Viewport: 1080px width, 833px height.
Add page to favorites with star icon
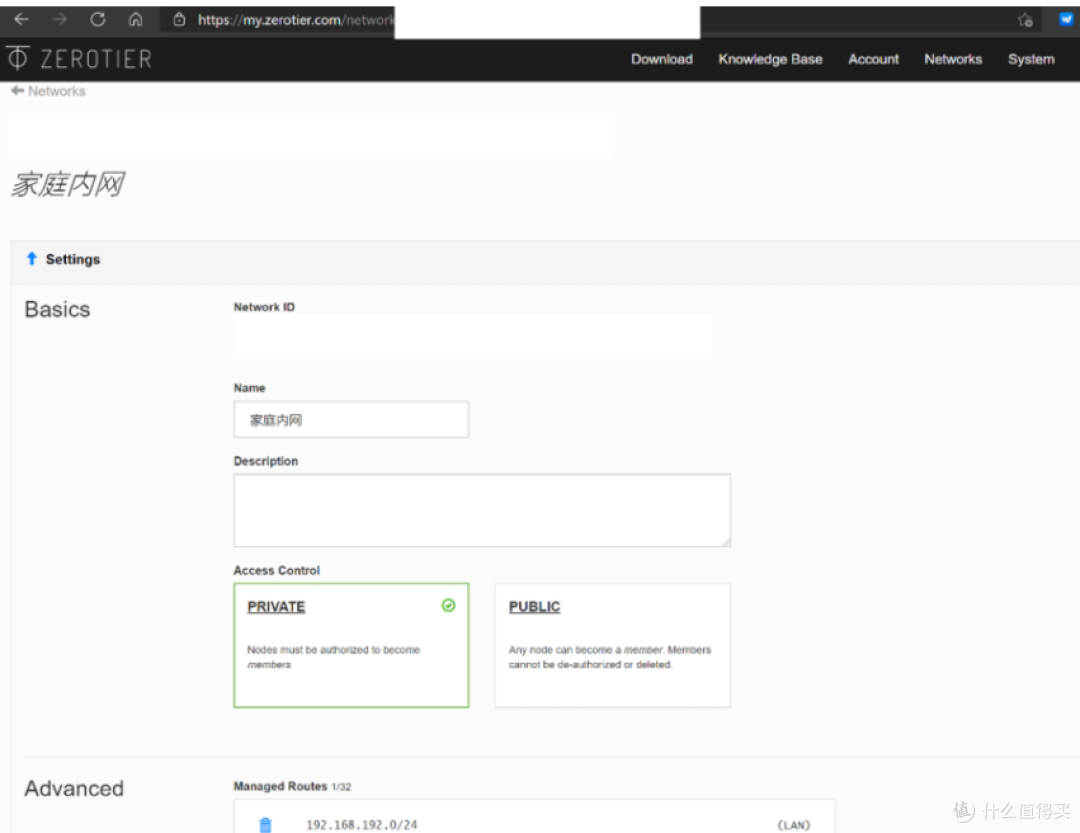coord(1025,20)
